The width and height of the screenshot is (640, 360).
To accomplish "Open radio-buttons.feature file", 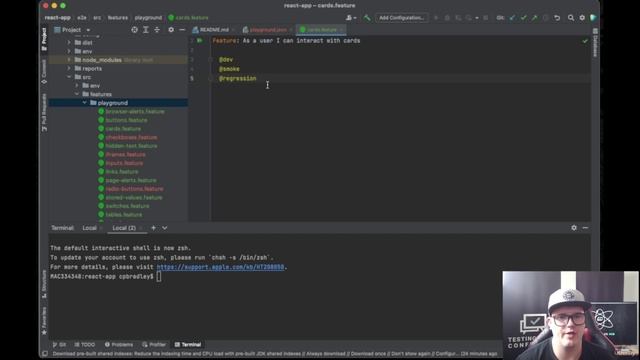I will click(x=134, y=189).
